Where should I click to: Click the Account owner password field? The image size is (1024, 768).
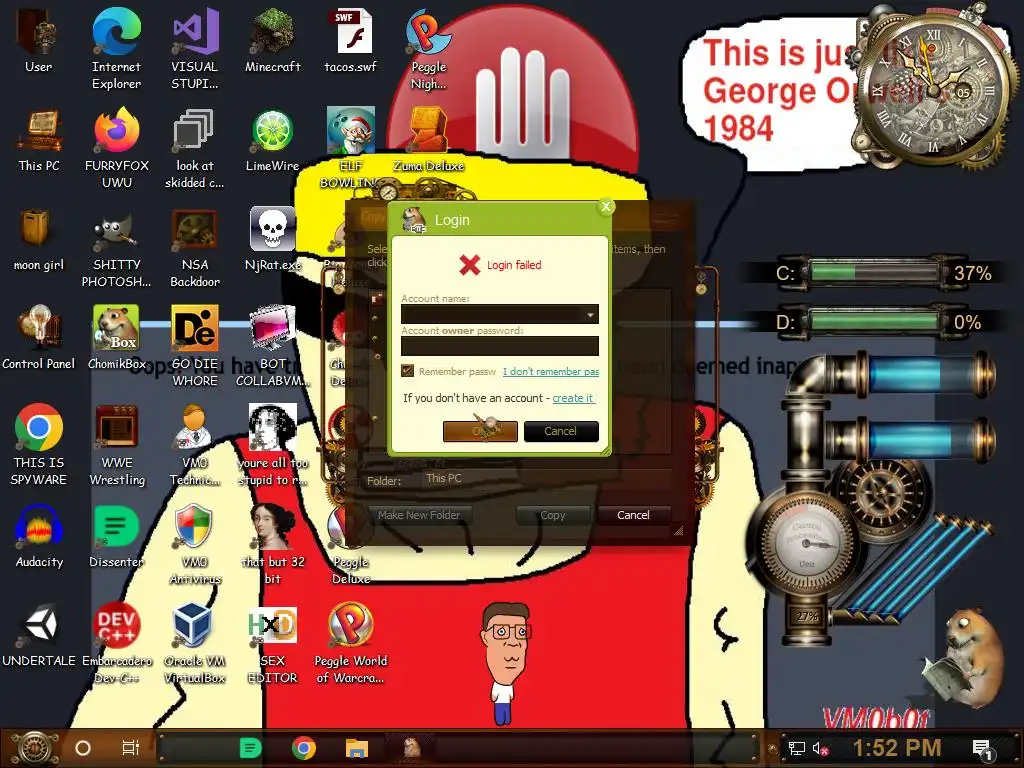pos(500,346)
